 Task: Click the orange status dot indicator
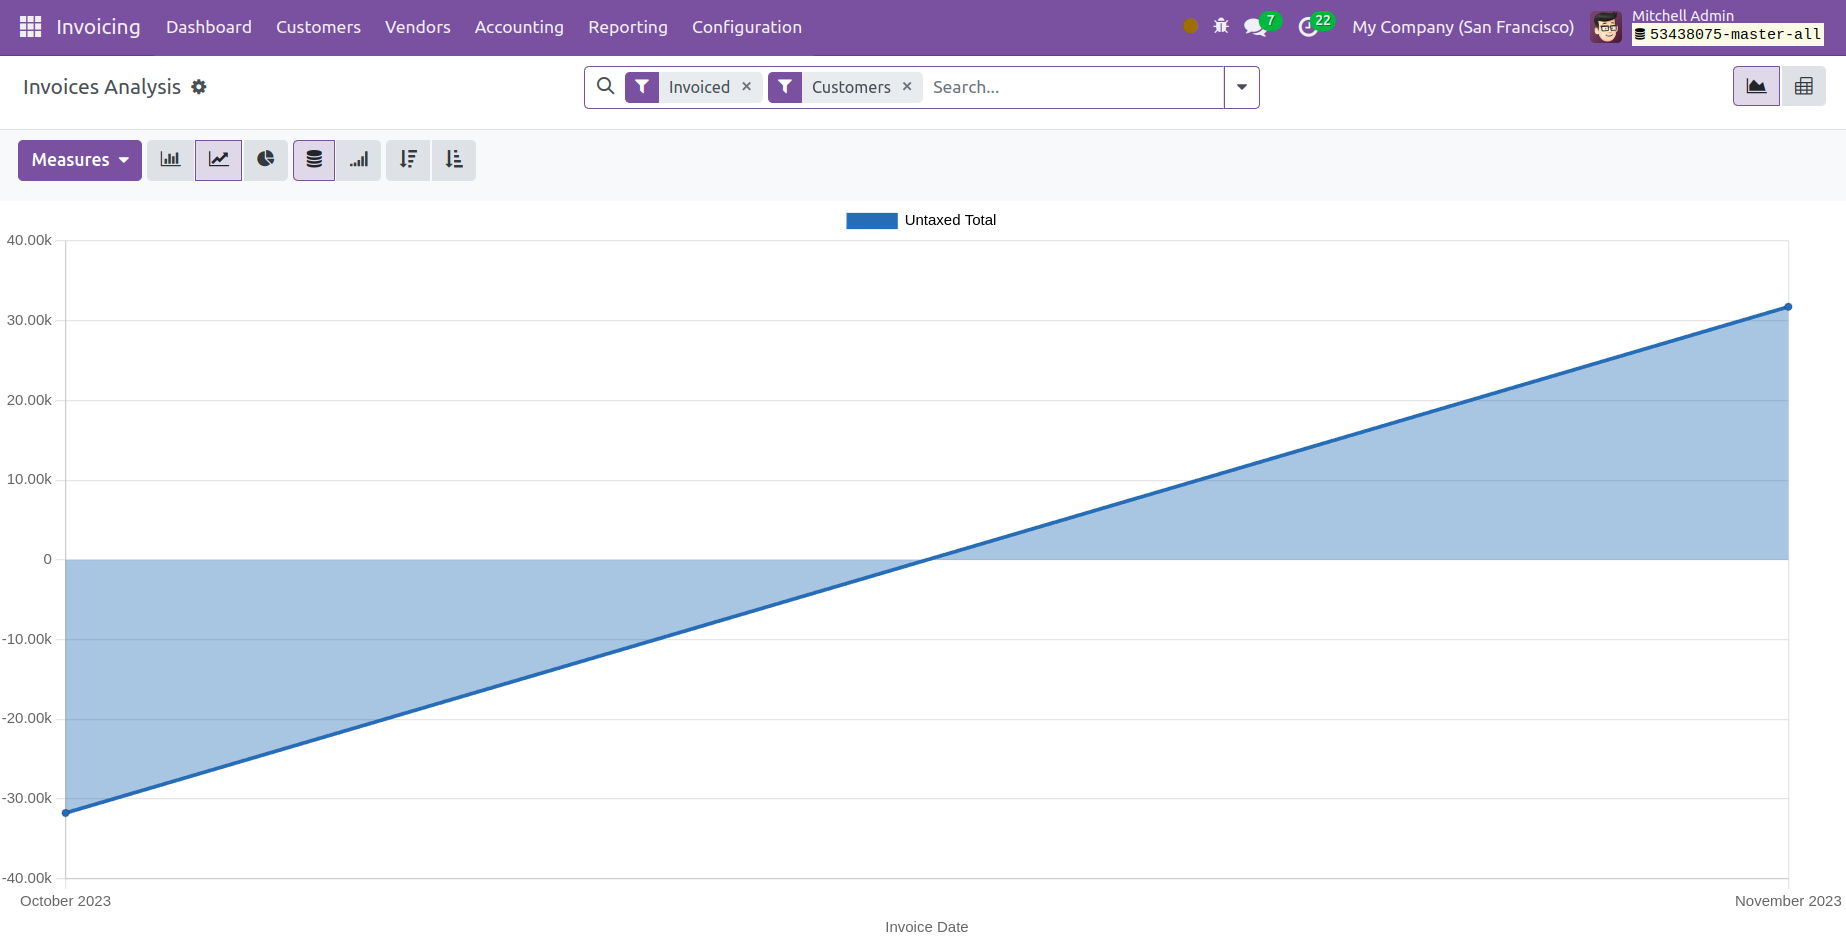pyautogui.click(x=1190, y=27)
